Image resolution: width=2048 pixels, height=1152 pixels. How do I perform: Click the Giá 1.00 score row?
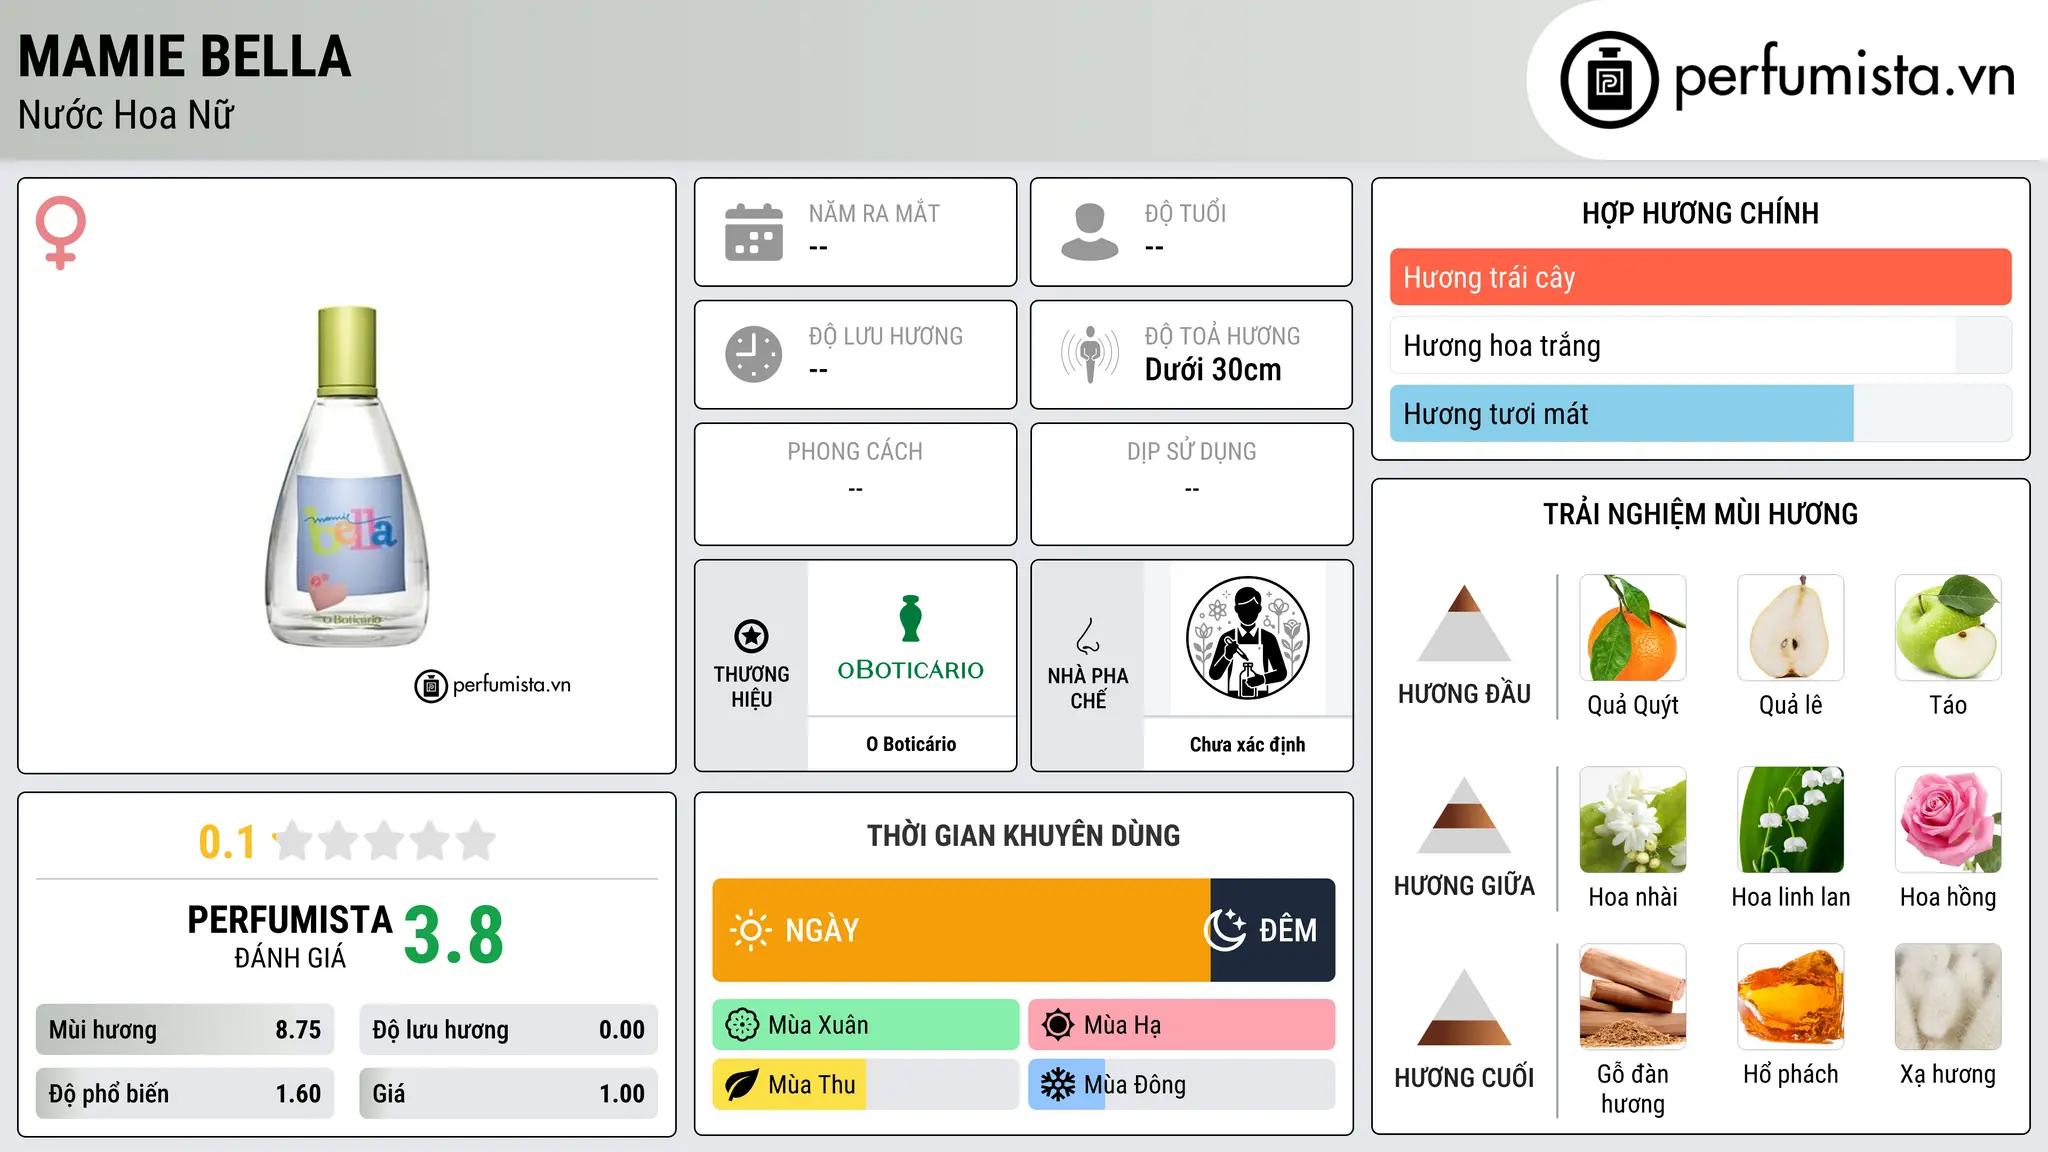509,1093
